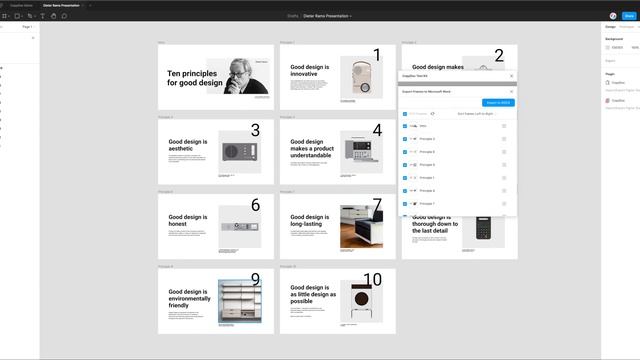The height and width of the screenshot is (360, 640).
Task: Select the Frame tool in the toolbar
Action: pyautogui.click(x=4, y=16)
